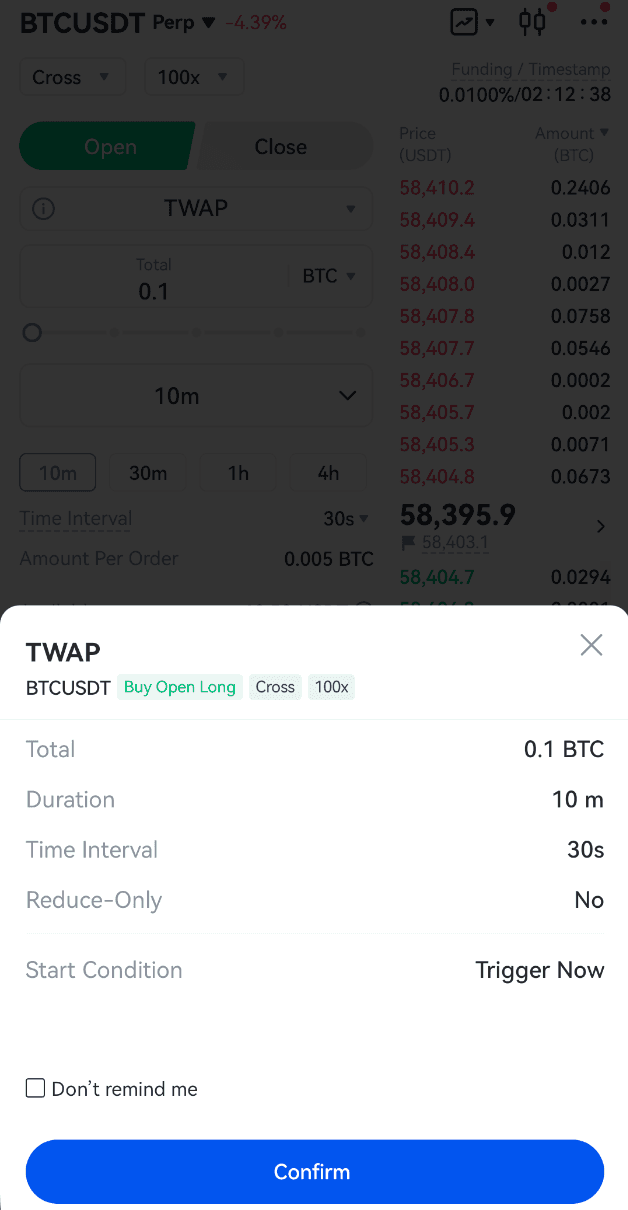Viewport: 628px width, 1210px height.
Task: Open the Cross margin mode dropdown
Action: point(72,77)
